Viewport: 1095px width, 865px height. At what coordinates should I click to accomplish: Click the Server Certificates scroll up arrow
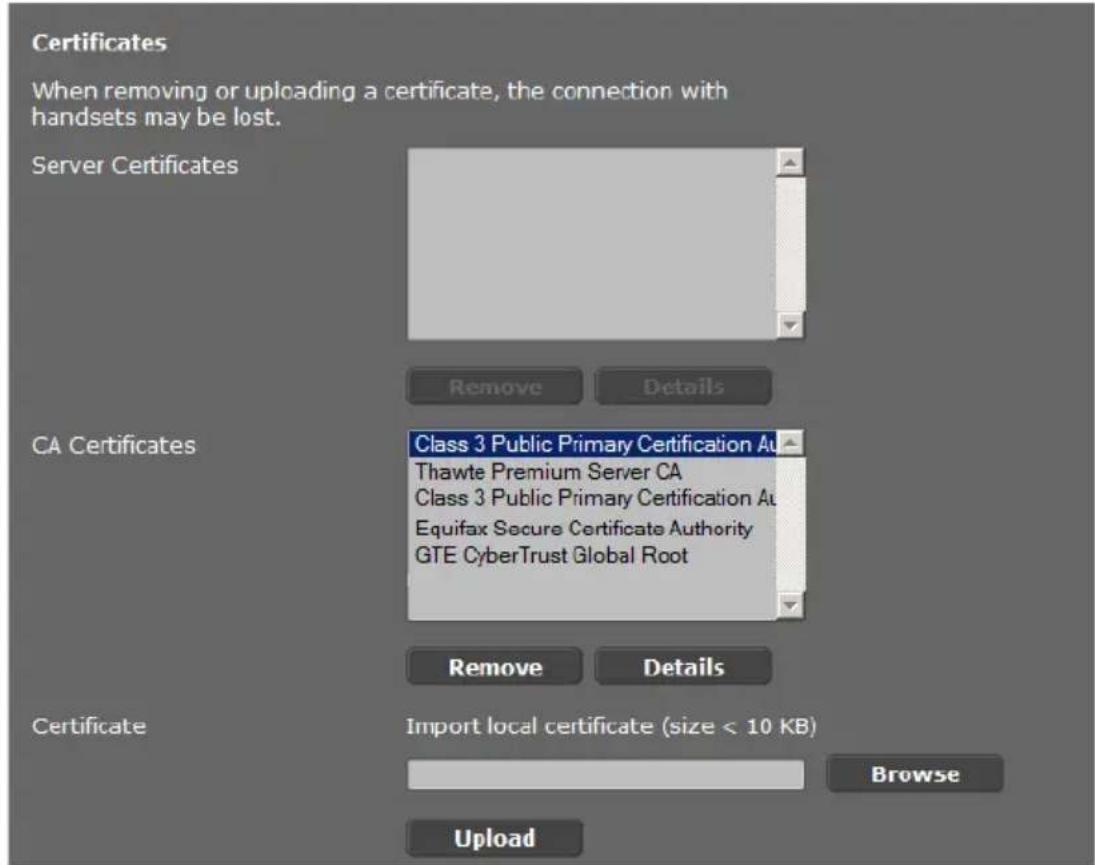click(x=790, y=163)
